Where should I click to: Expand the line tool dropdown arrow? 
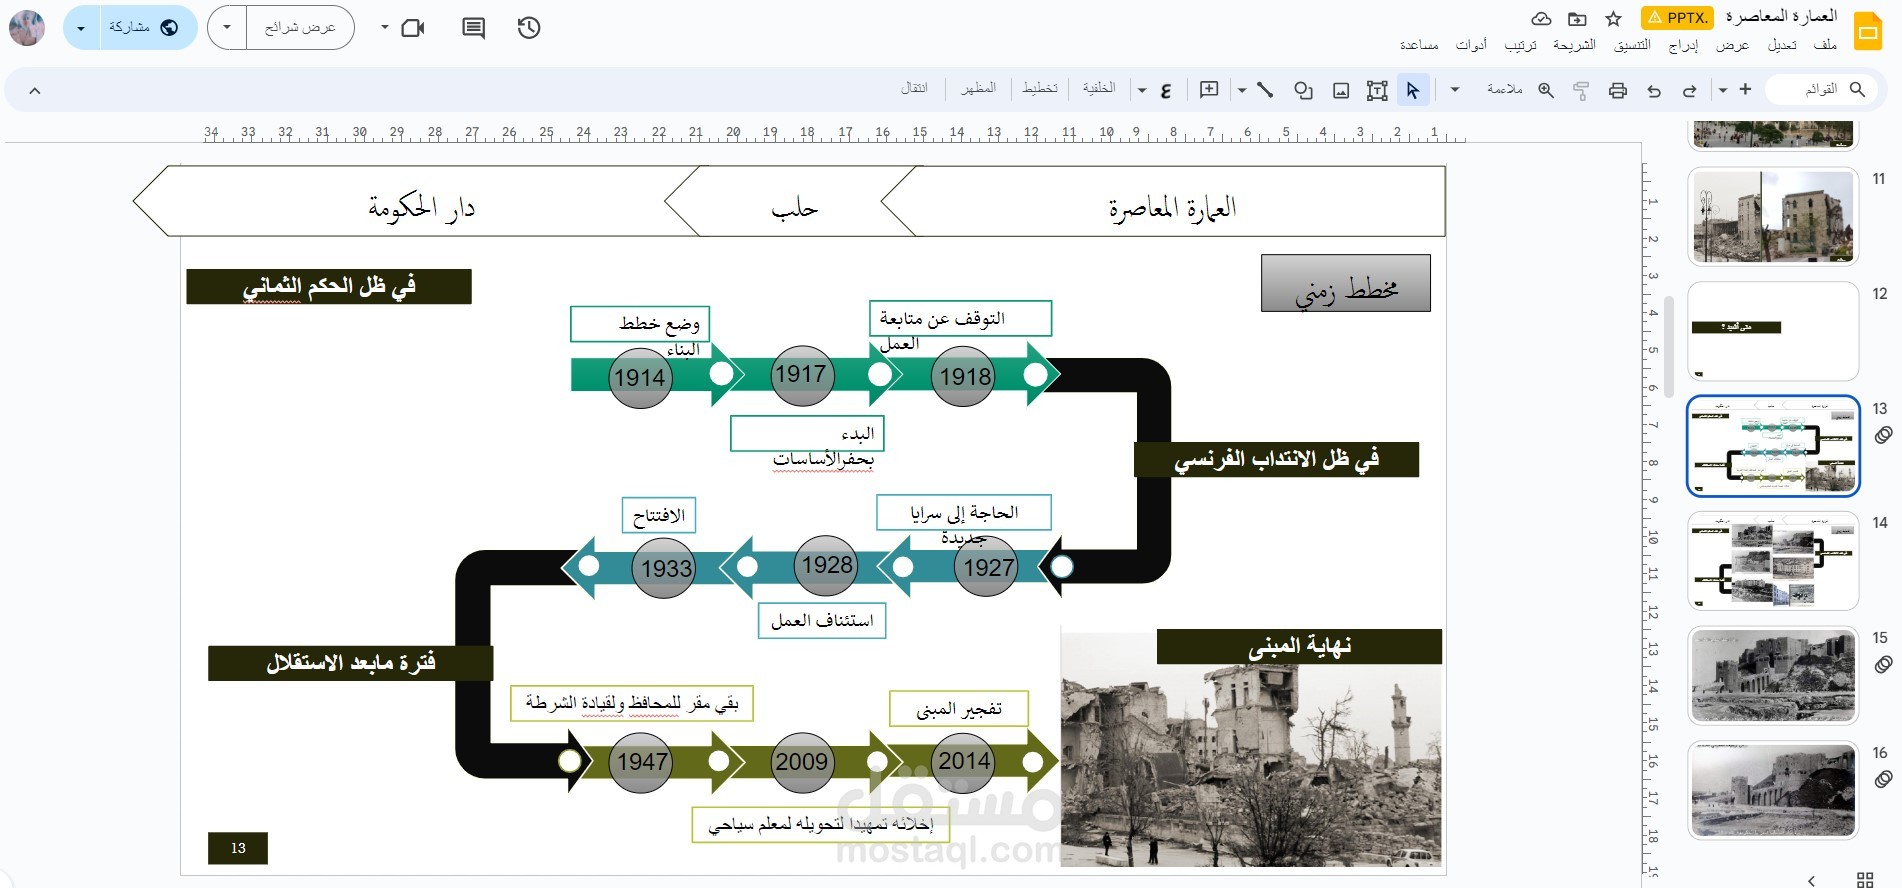coord(1242,90)
